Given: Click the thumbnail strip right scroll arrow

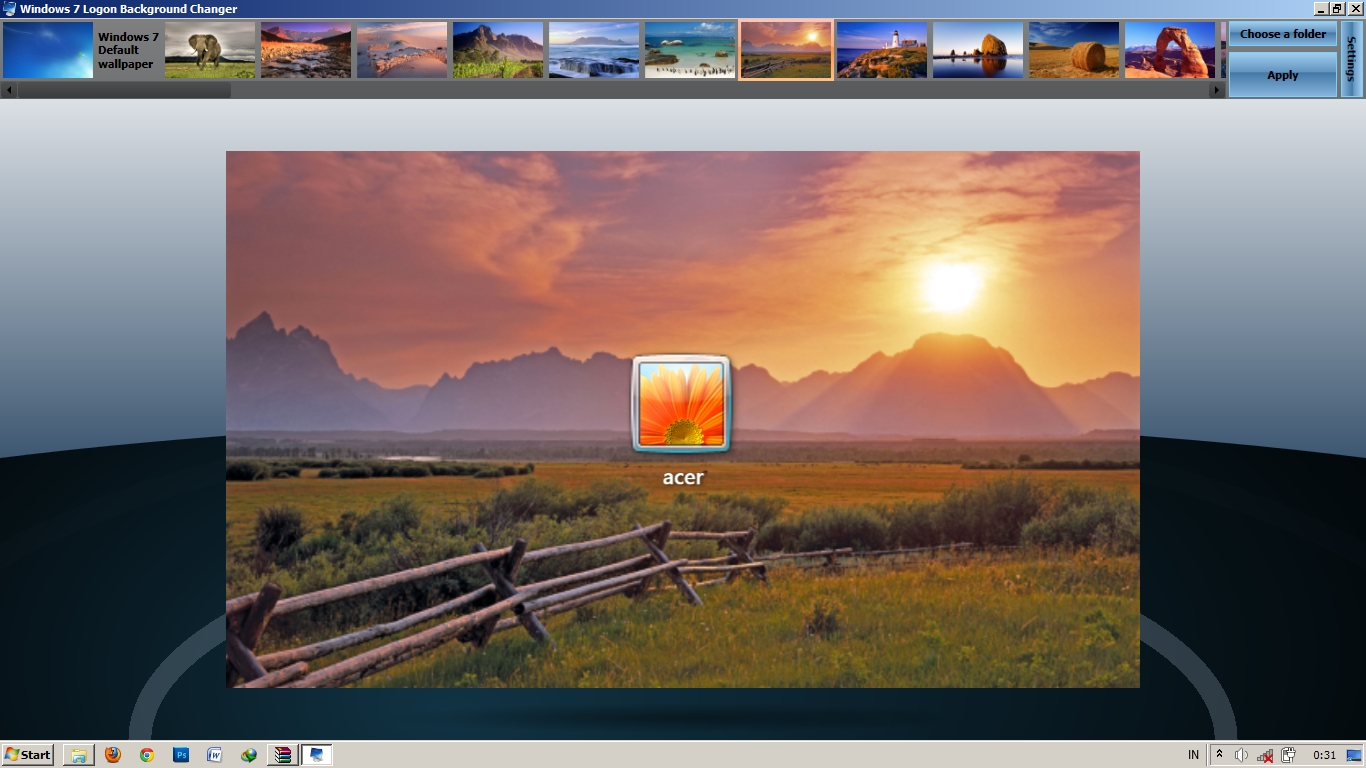Looking at the screenshot, I should (1217, 90).
